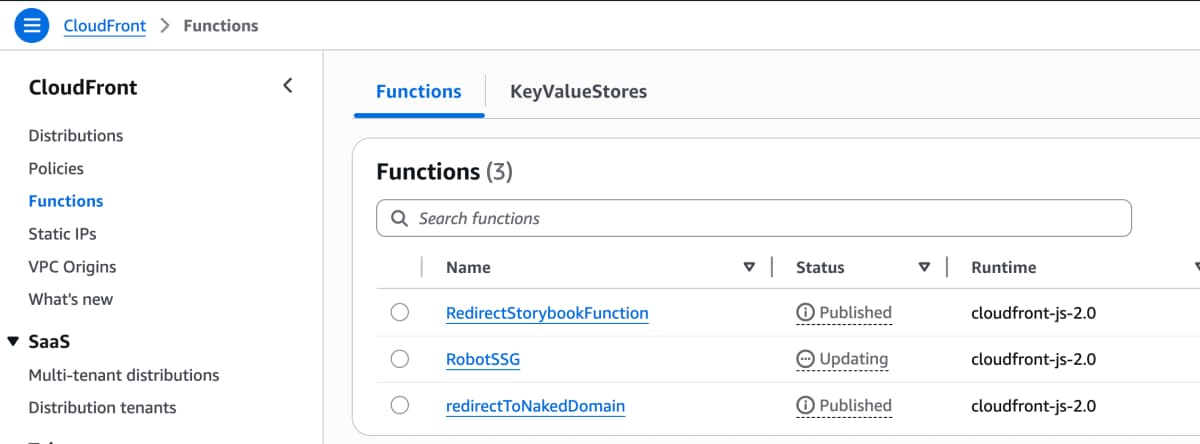
Task: Click the search magnifier icon
Action: tap(399, 218)
